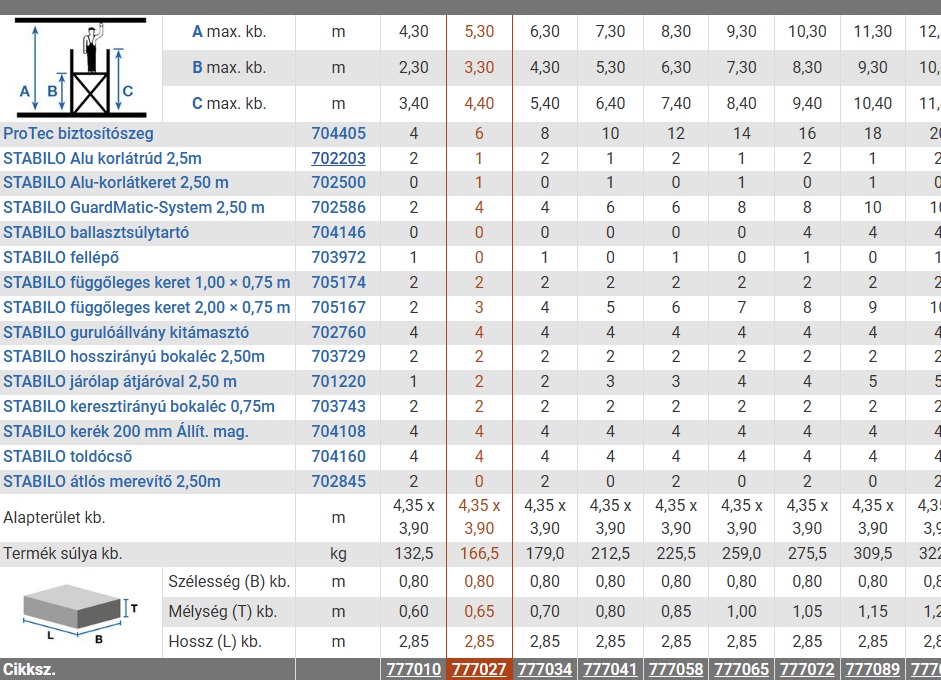The width and height of the screenshot is (941, 680).
Task: Click article number 703743
Action: click(x=338, y=406)
